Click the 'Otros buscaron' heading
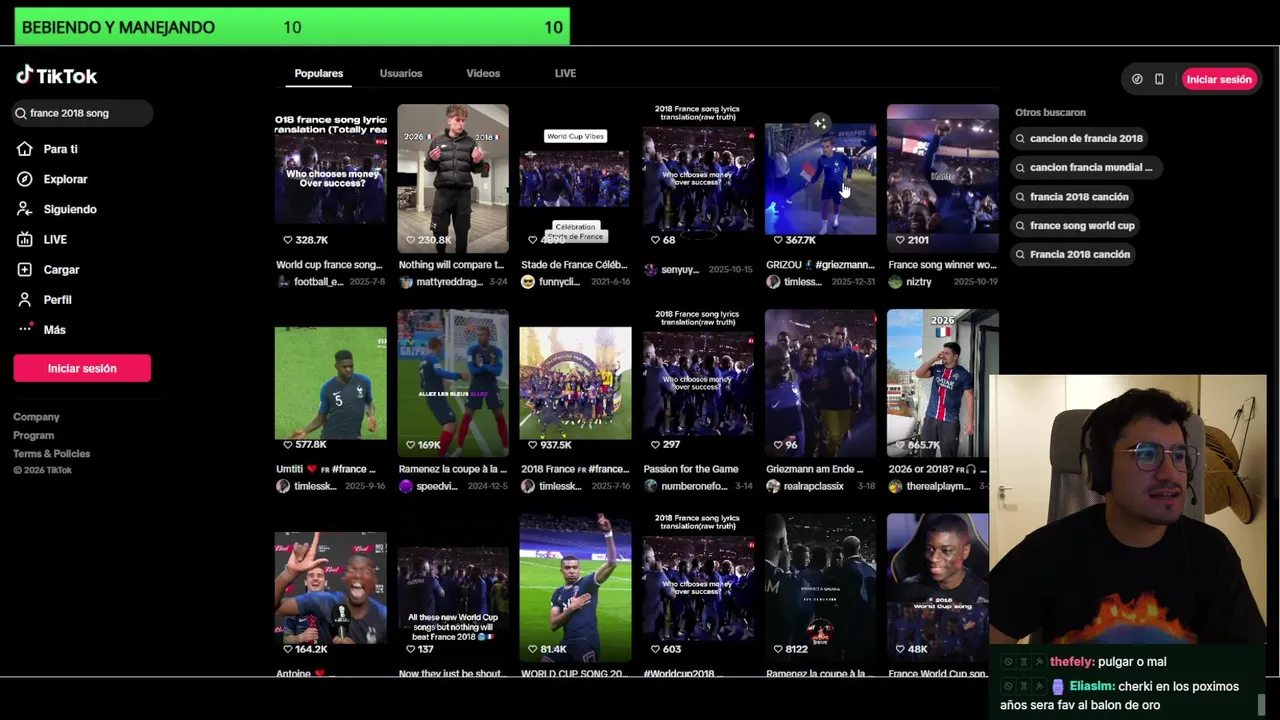The width and height of the screenshot is (1280, 720). [x=1050, y=113]
